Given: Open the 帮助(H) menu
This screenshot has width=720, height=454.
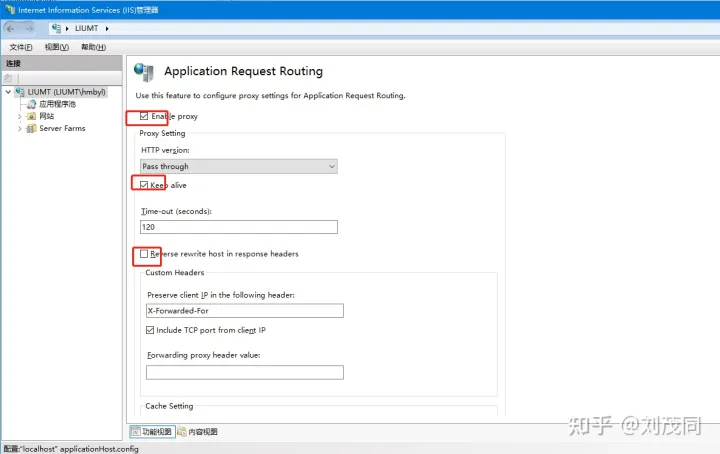Looking at the screenshot, I should tap(93, 47).
